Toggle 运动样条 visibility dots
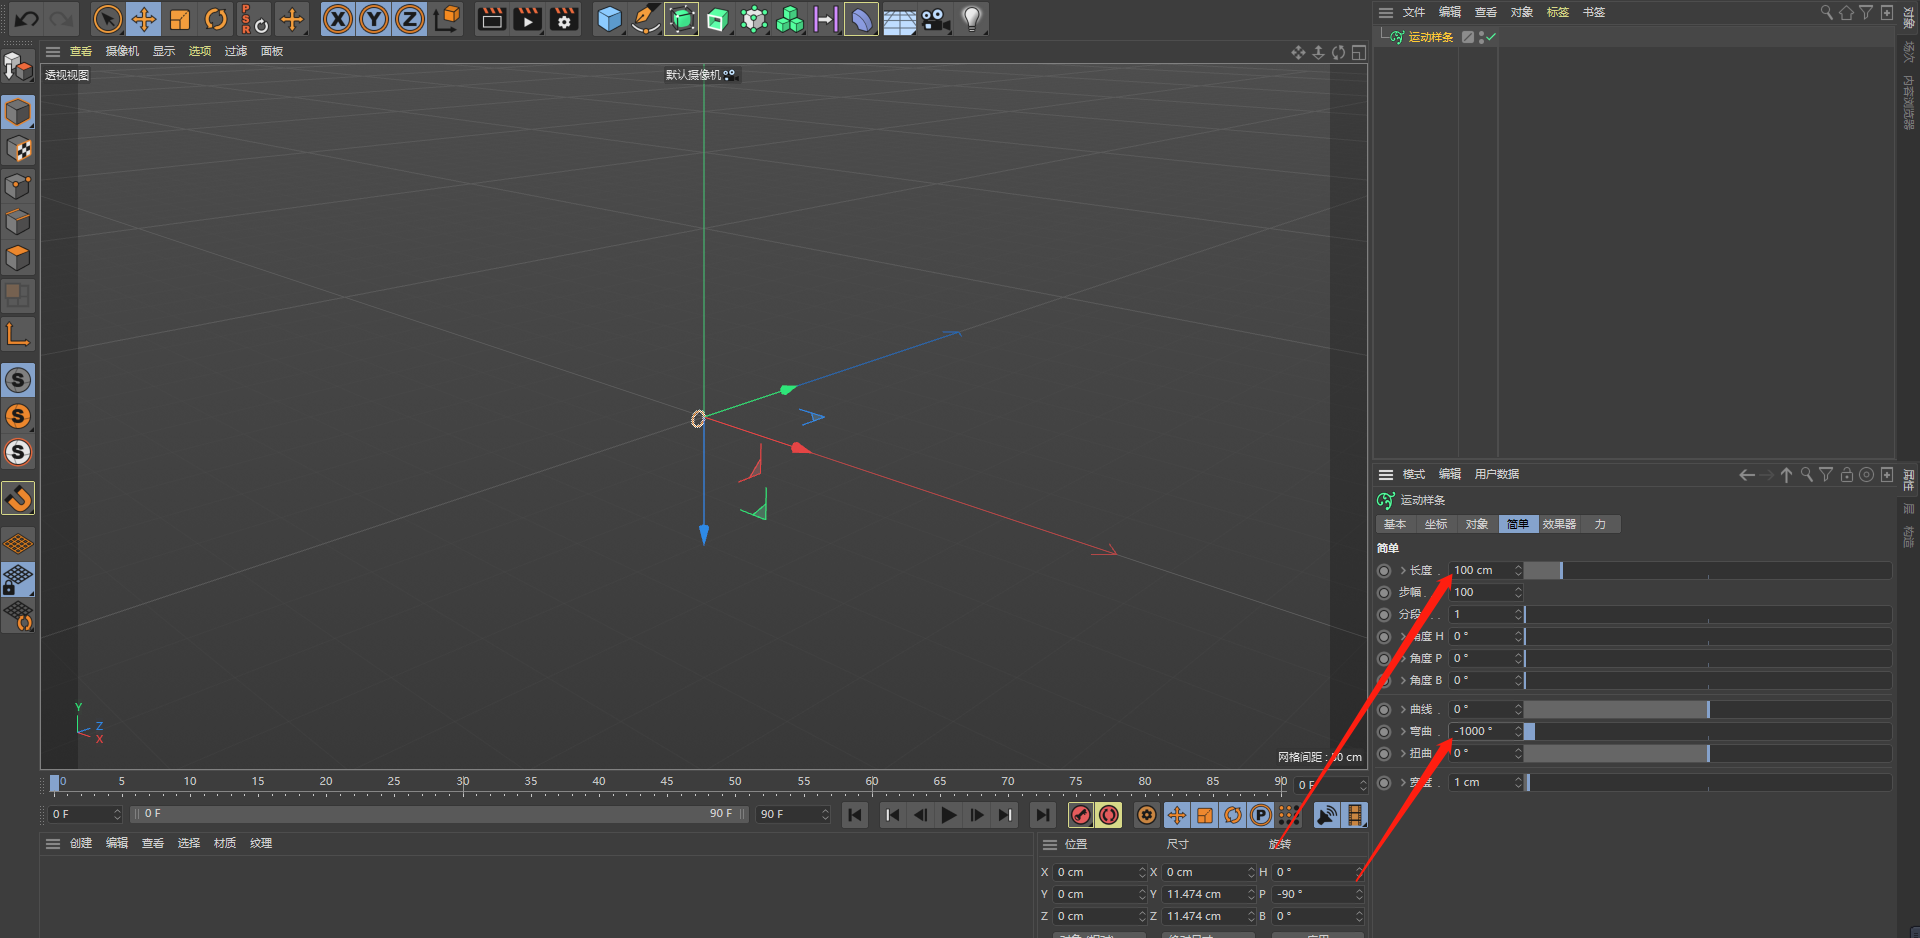 click(x=1480, y=37)
